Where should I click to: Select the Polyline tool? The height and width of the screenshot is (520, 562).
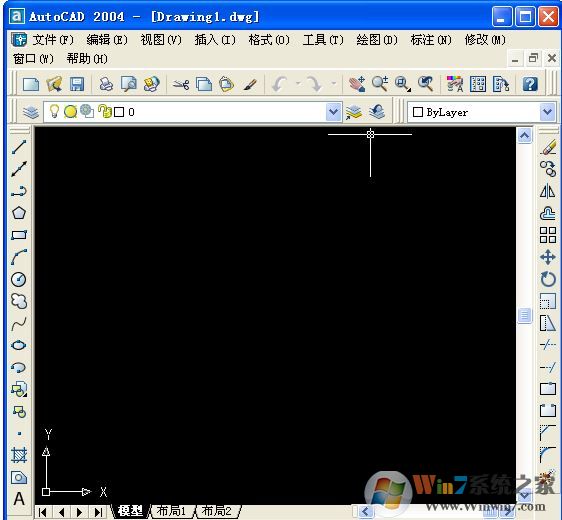coord(19,191)
